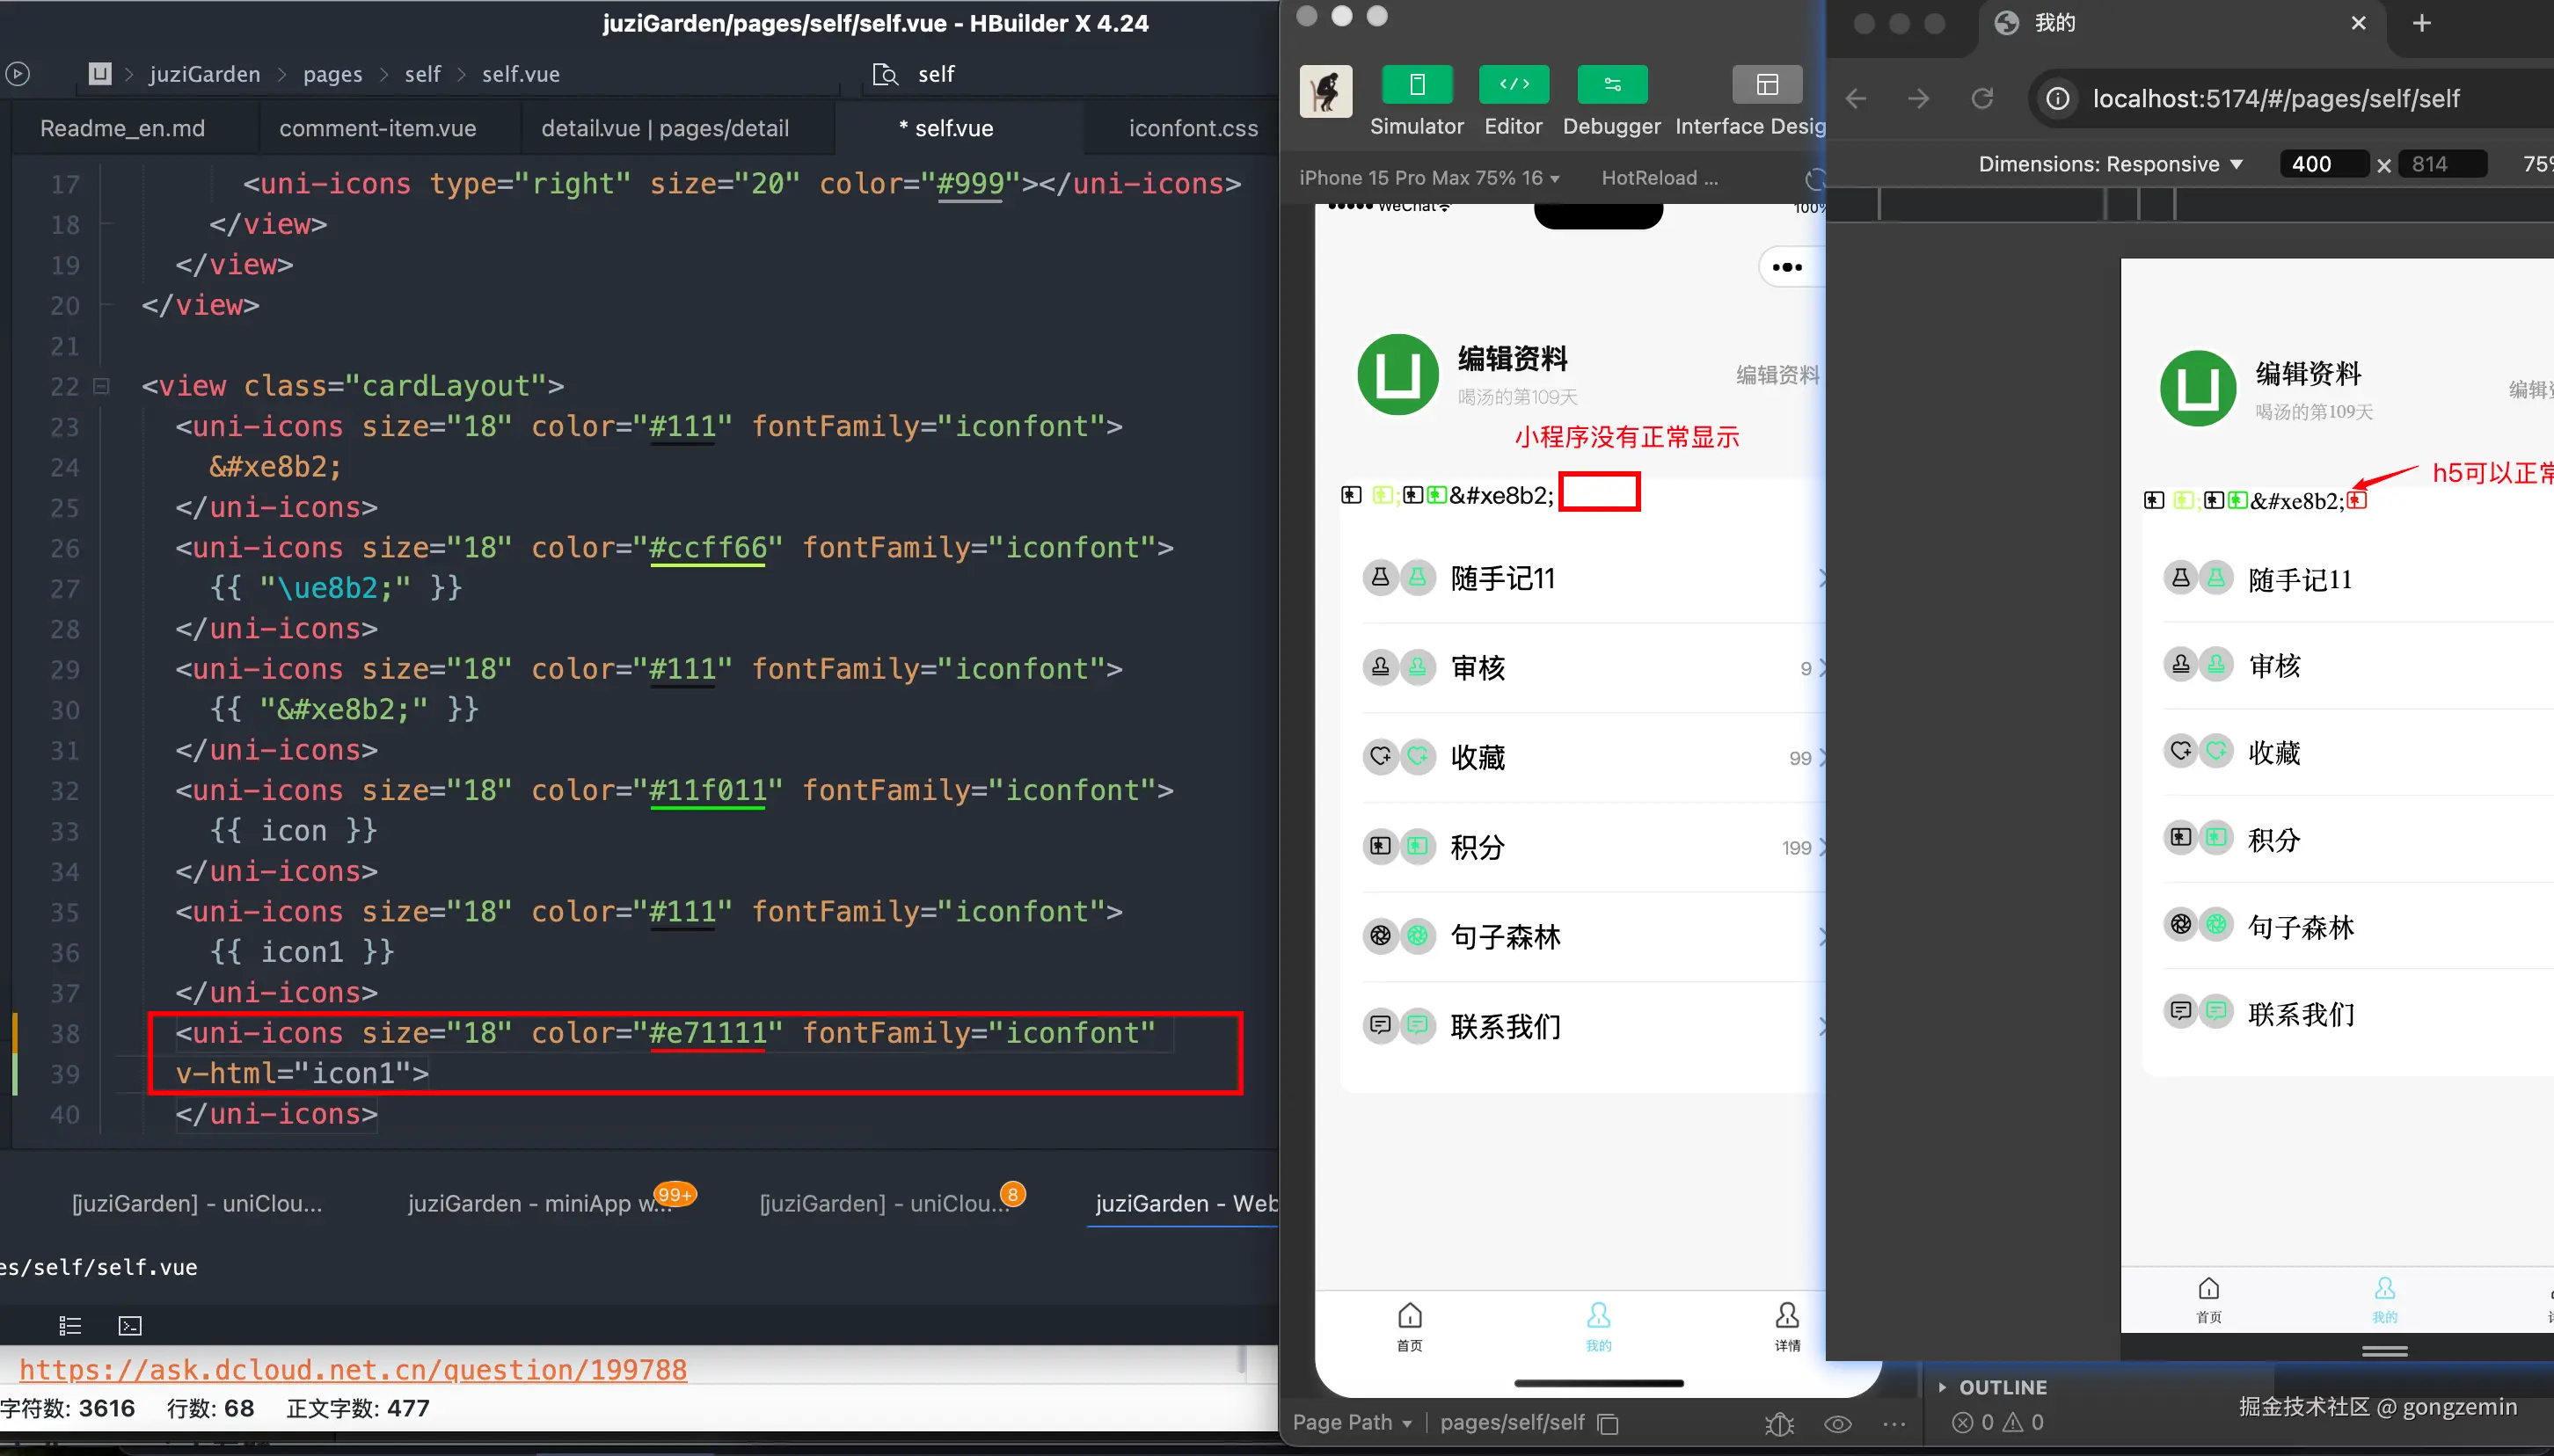This screenshot has height=1456, width=2554.
Task: Toggle the Simulator panel button
Action: click(x=1416, y=85)
